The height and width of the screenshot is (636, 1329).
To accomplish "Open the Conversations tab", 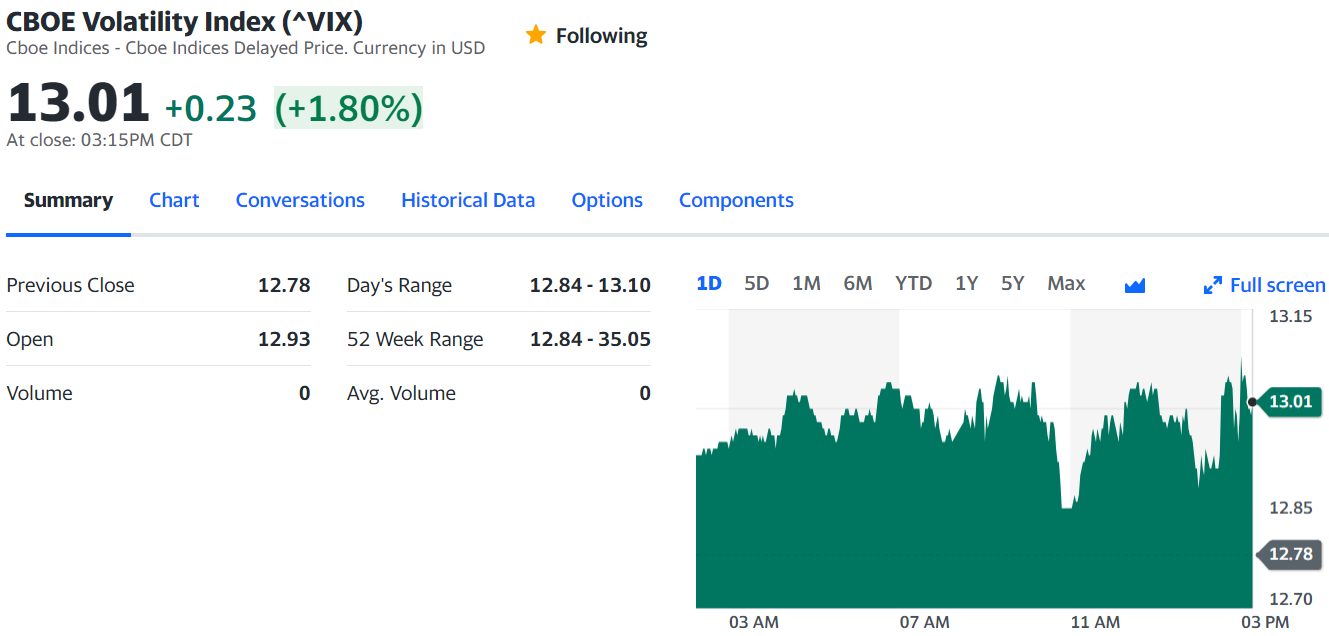I will tap(300, 200).
